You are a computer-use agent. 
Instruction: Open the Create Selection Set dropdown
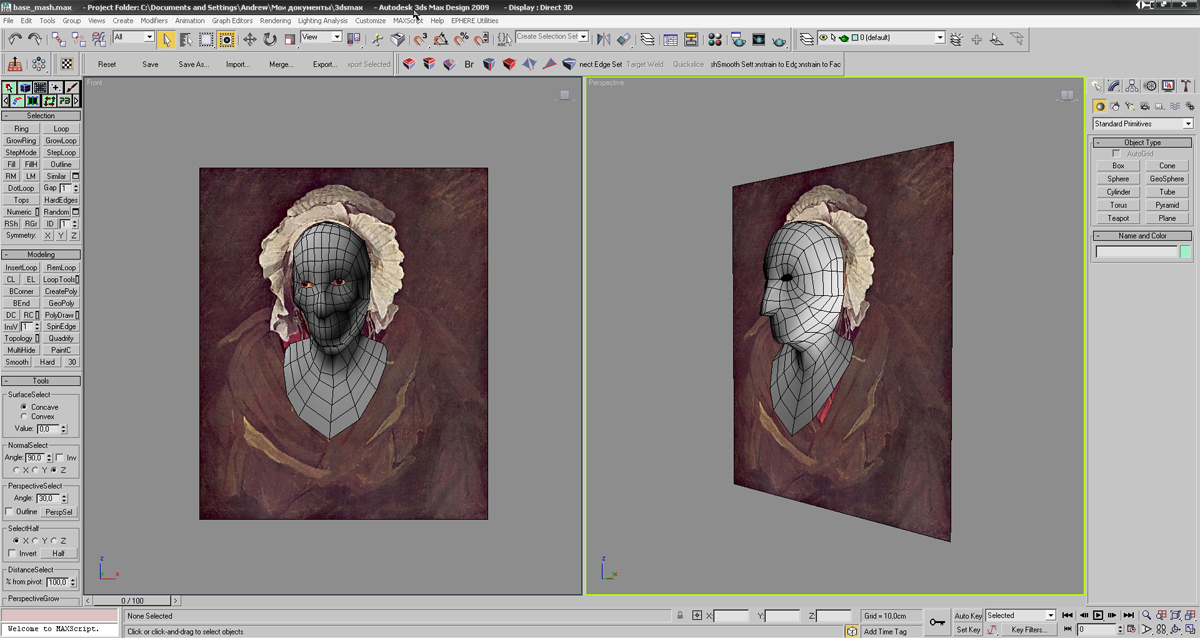coord(552,37)
